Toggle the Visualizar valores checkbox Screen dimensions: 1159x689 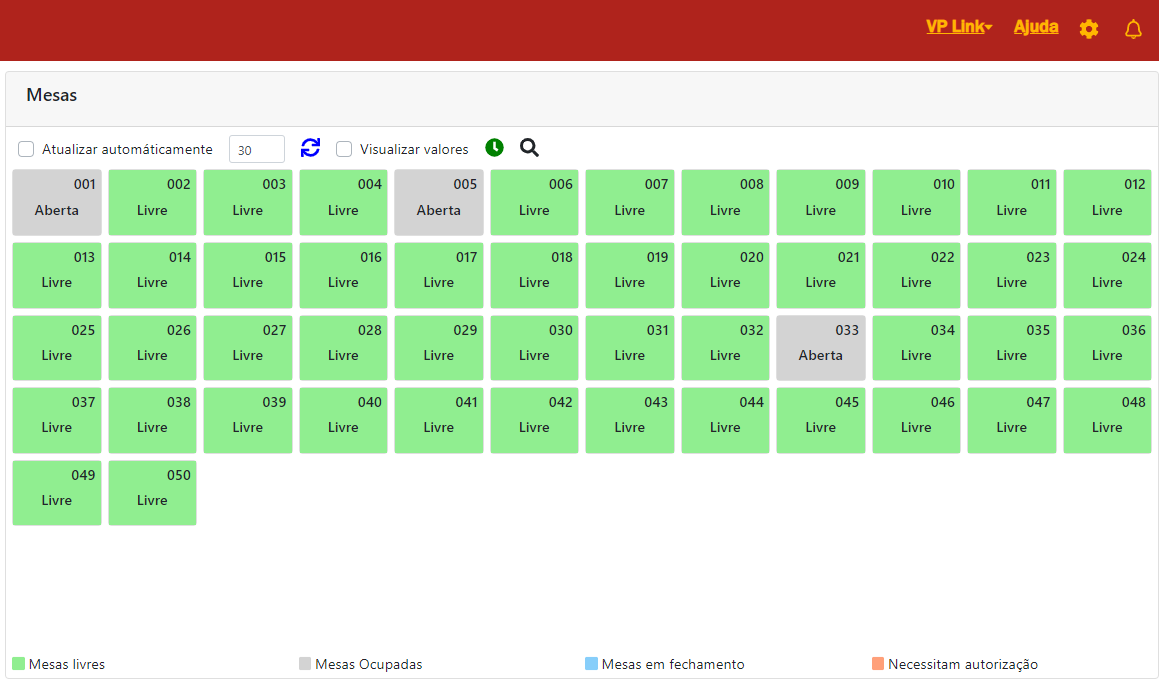point(344,149)
